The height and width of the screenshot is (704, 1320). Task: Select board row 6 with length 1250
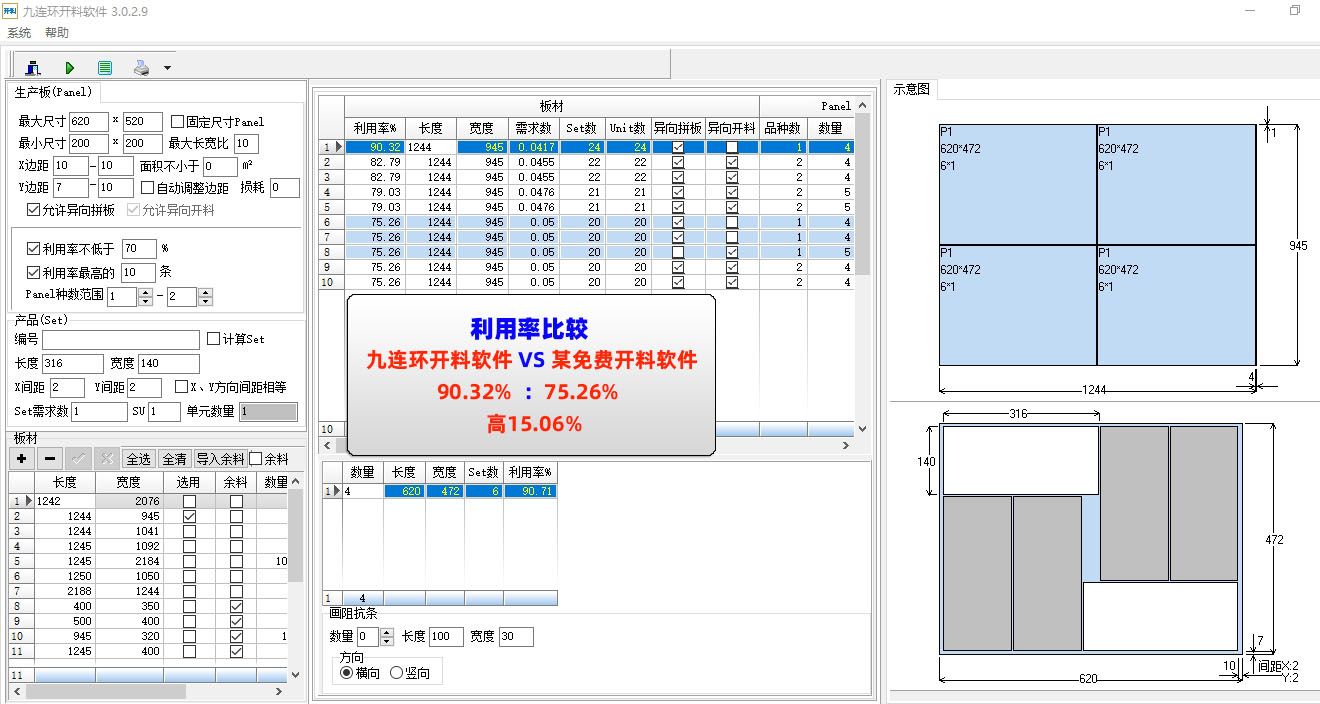(x=148, y=577)
